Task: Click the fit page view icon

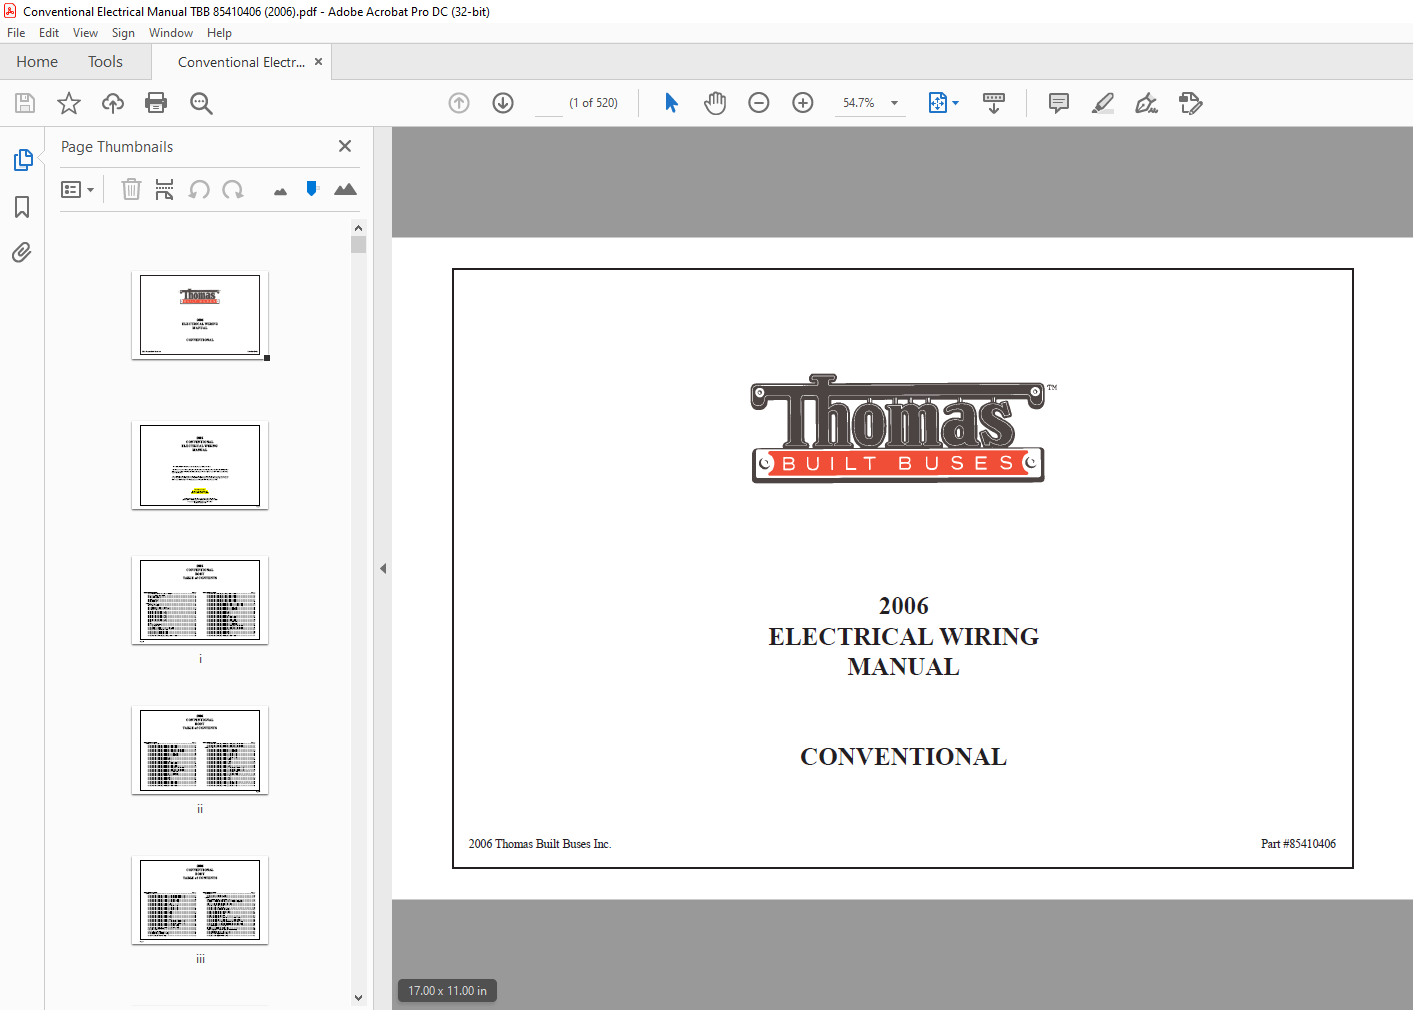Action: click(938, 103)
